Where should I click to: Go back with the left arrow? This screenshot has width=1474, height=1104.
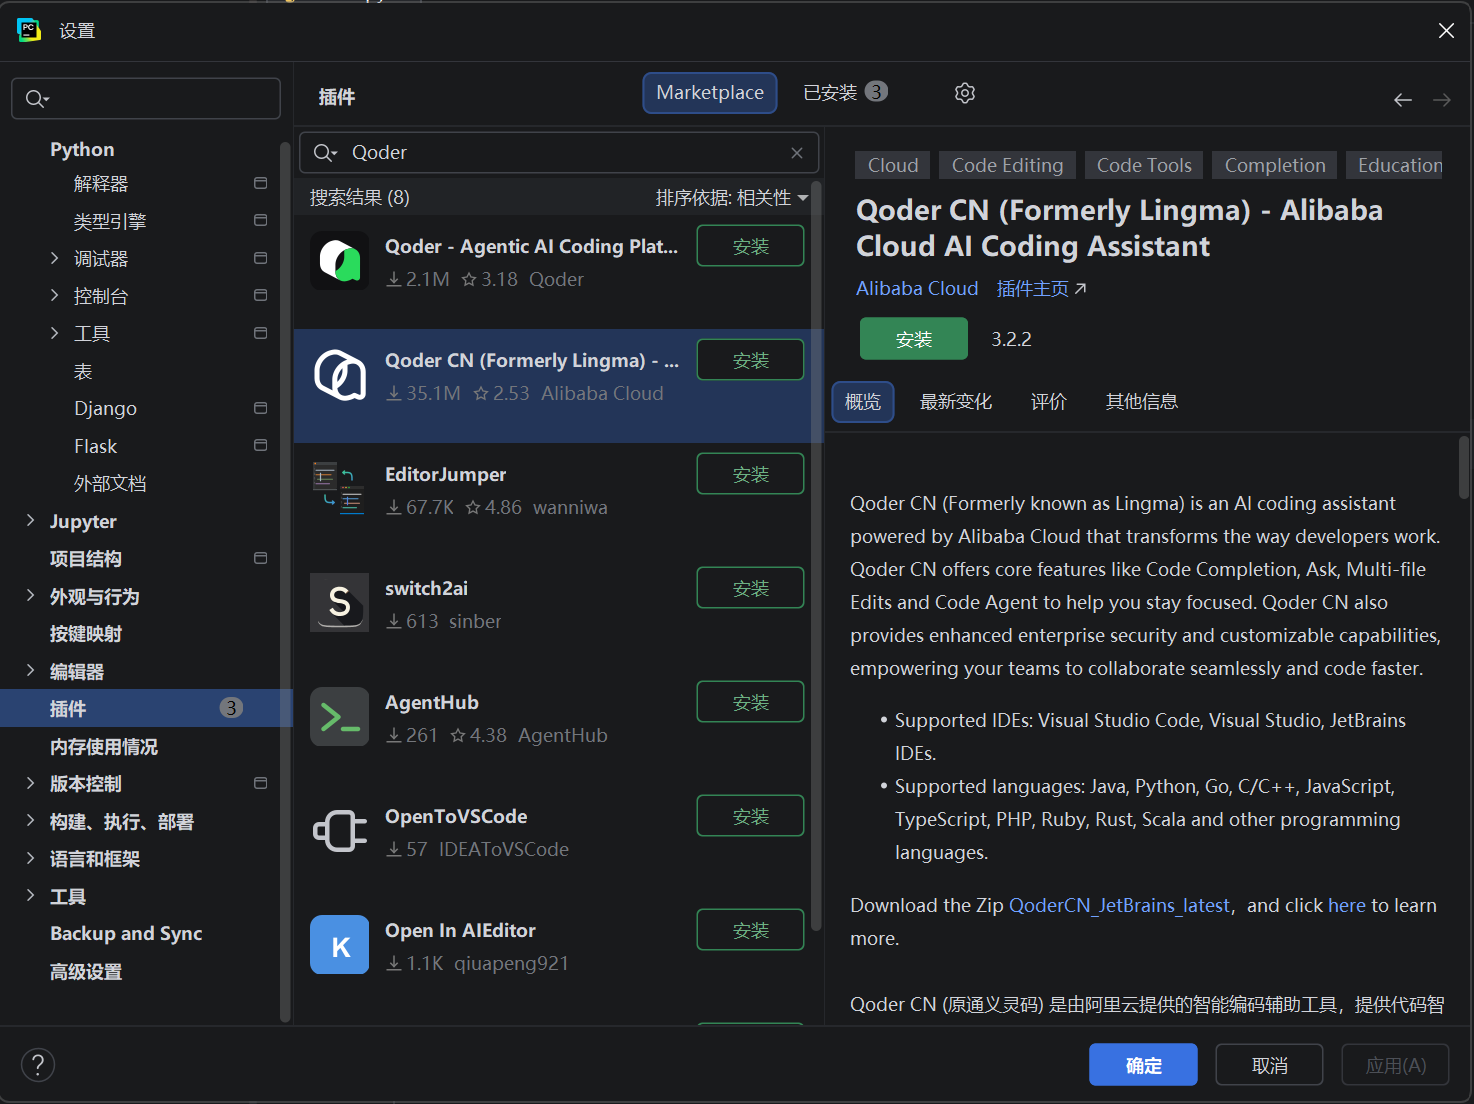coord(1403,100)
